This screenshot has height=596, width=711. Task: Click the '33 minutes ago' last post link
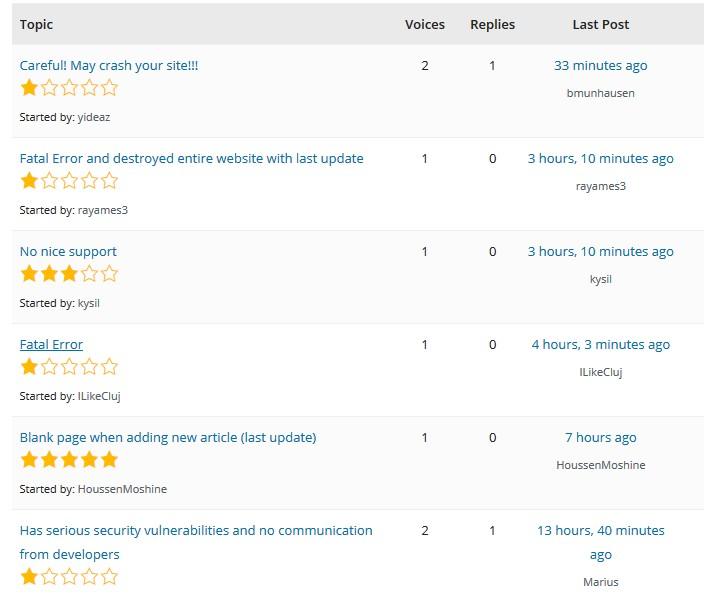tap(600, 65)
